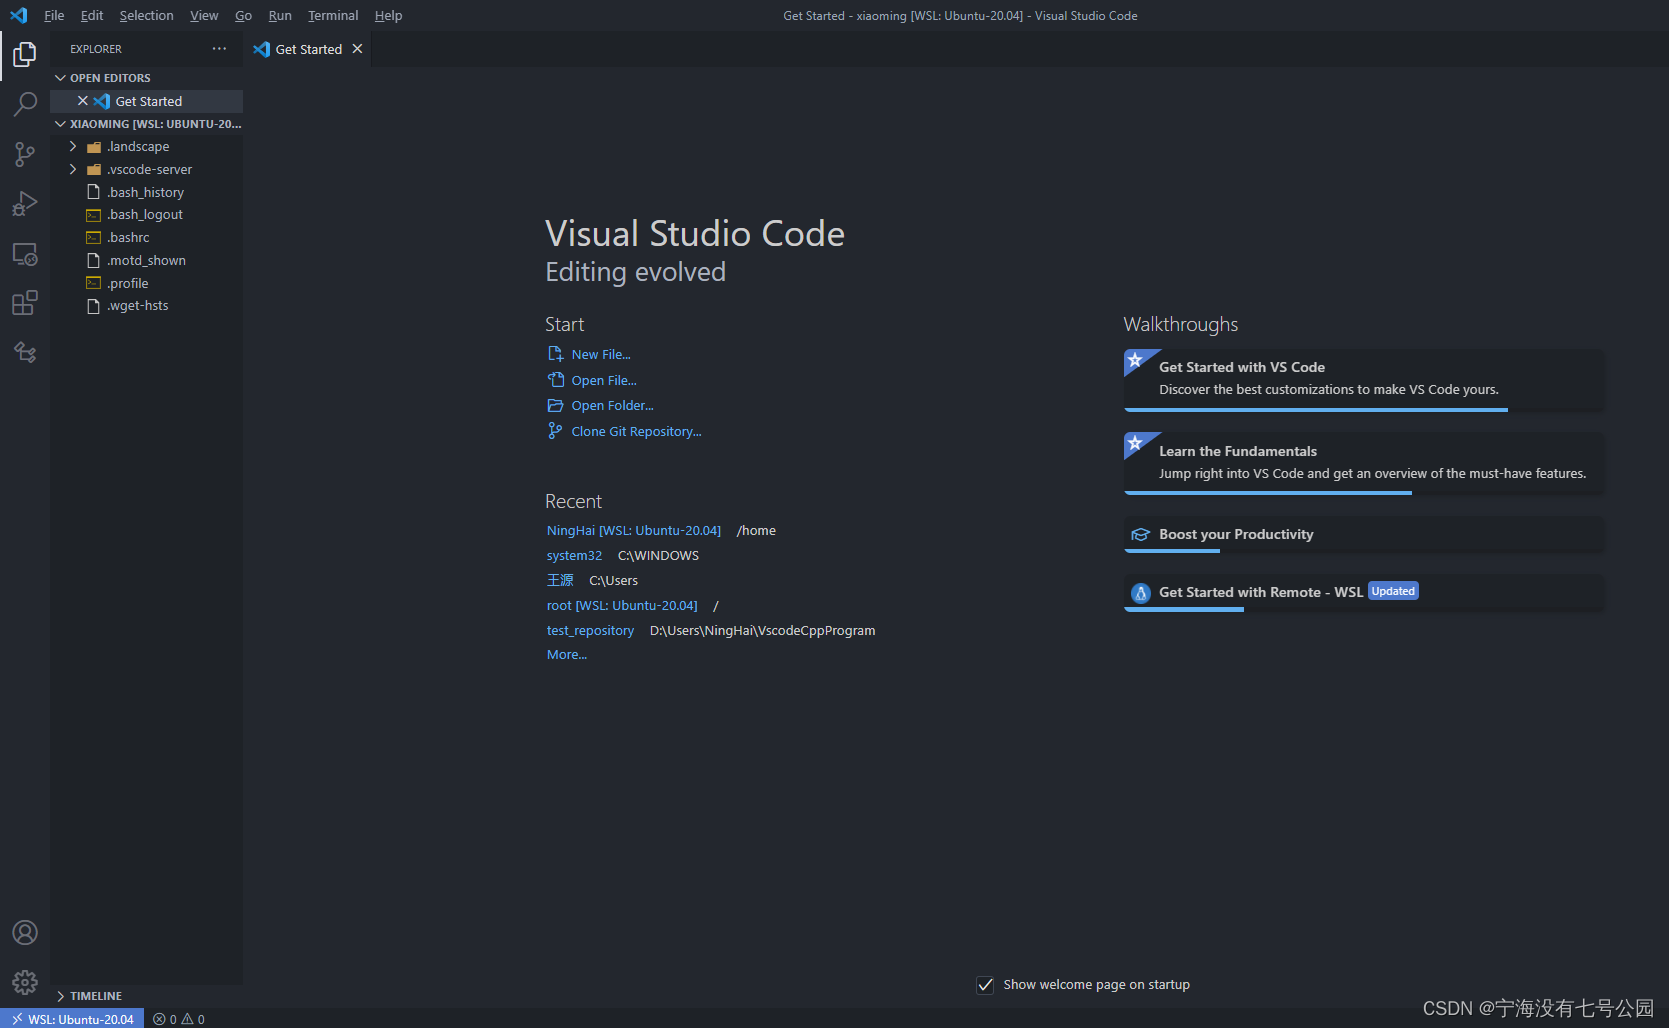Screen dimensions: 1669x1028
Task: Open recent test_repository link
Action: pyautogui.click(x=590, y=631)
